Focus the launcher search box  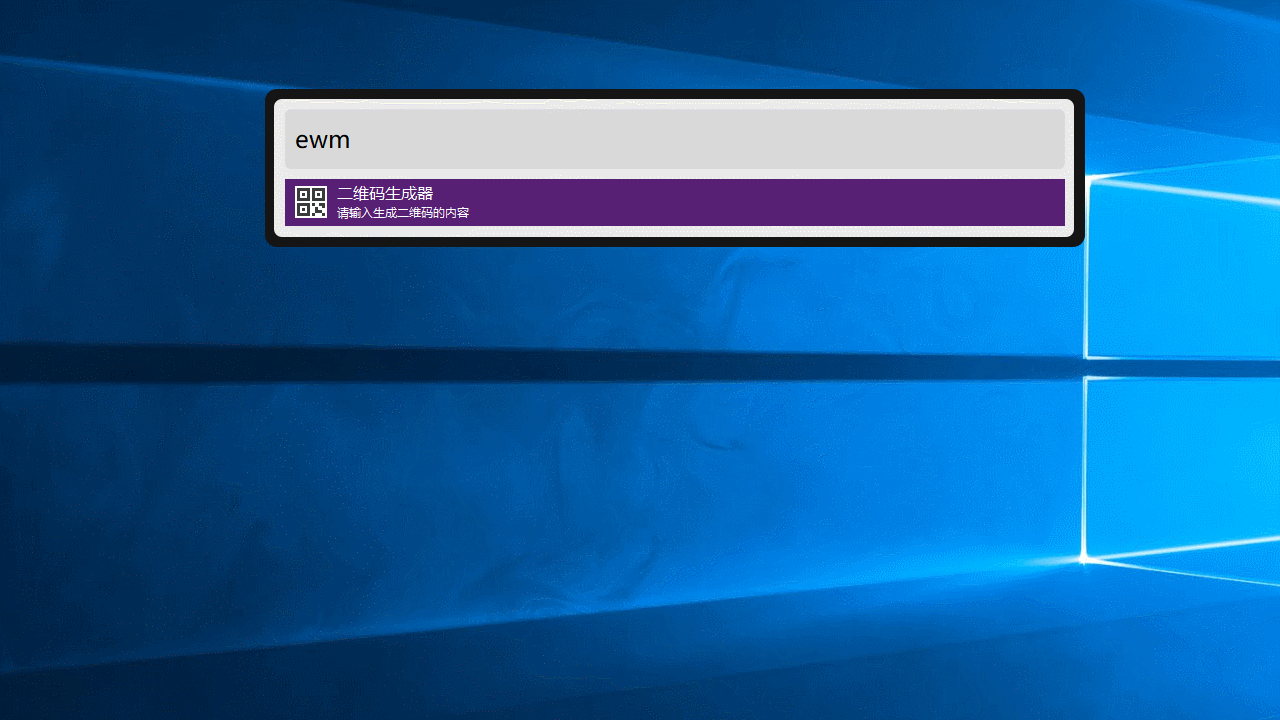(675, 140)
